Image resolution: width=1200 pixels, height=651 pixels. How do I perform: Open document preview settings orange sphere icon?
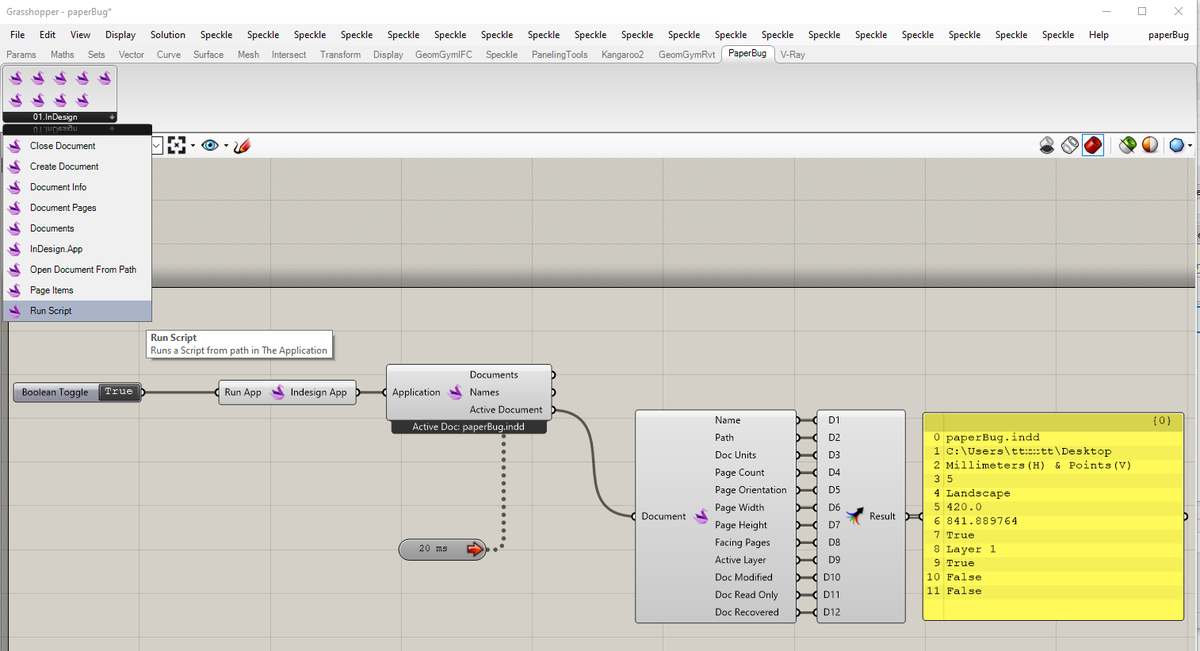1150,145
